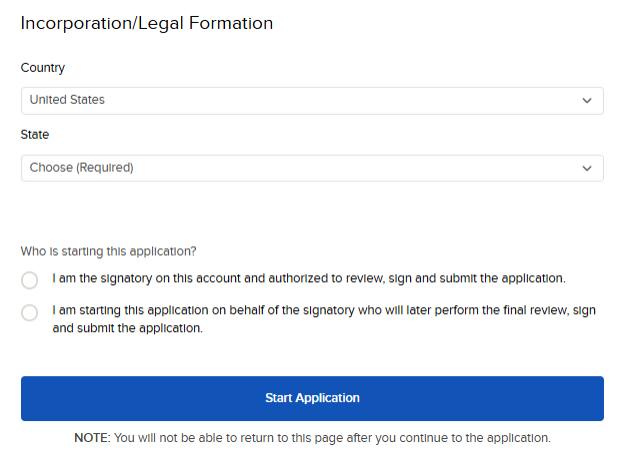The height and width of the screenshot is (453, 628).
Task: Click the 'United States' selected value
Action: (x=67, y=100)
